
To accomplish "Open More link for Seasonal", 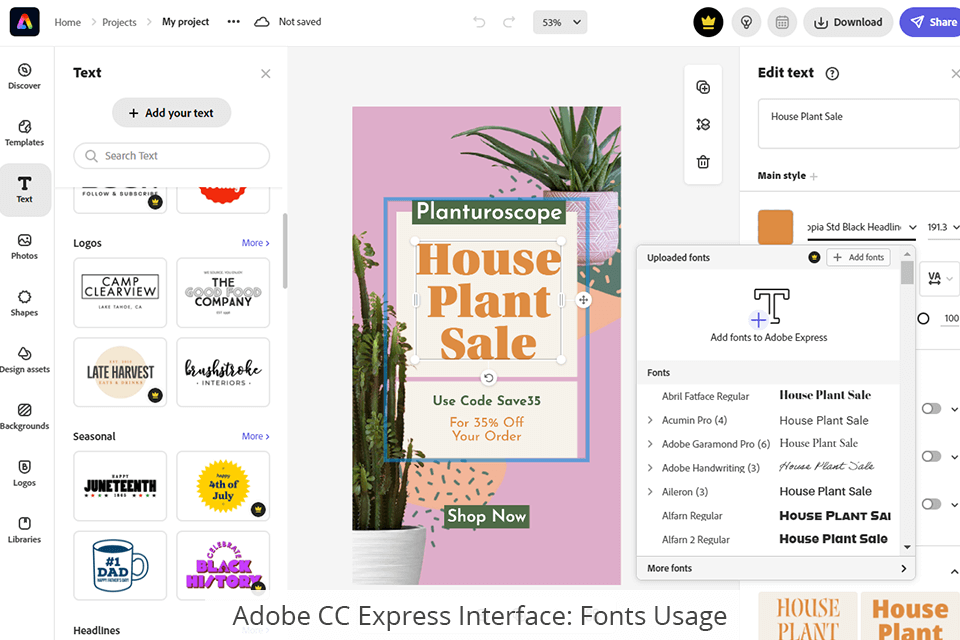I will 255,436.
